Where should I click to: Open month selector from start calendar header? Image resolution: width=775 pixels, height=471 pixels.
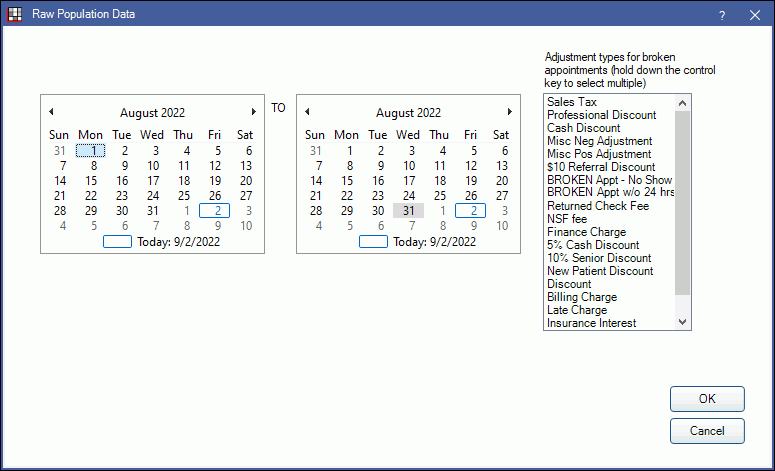click(x=152, y=113)
